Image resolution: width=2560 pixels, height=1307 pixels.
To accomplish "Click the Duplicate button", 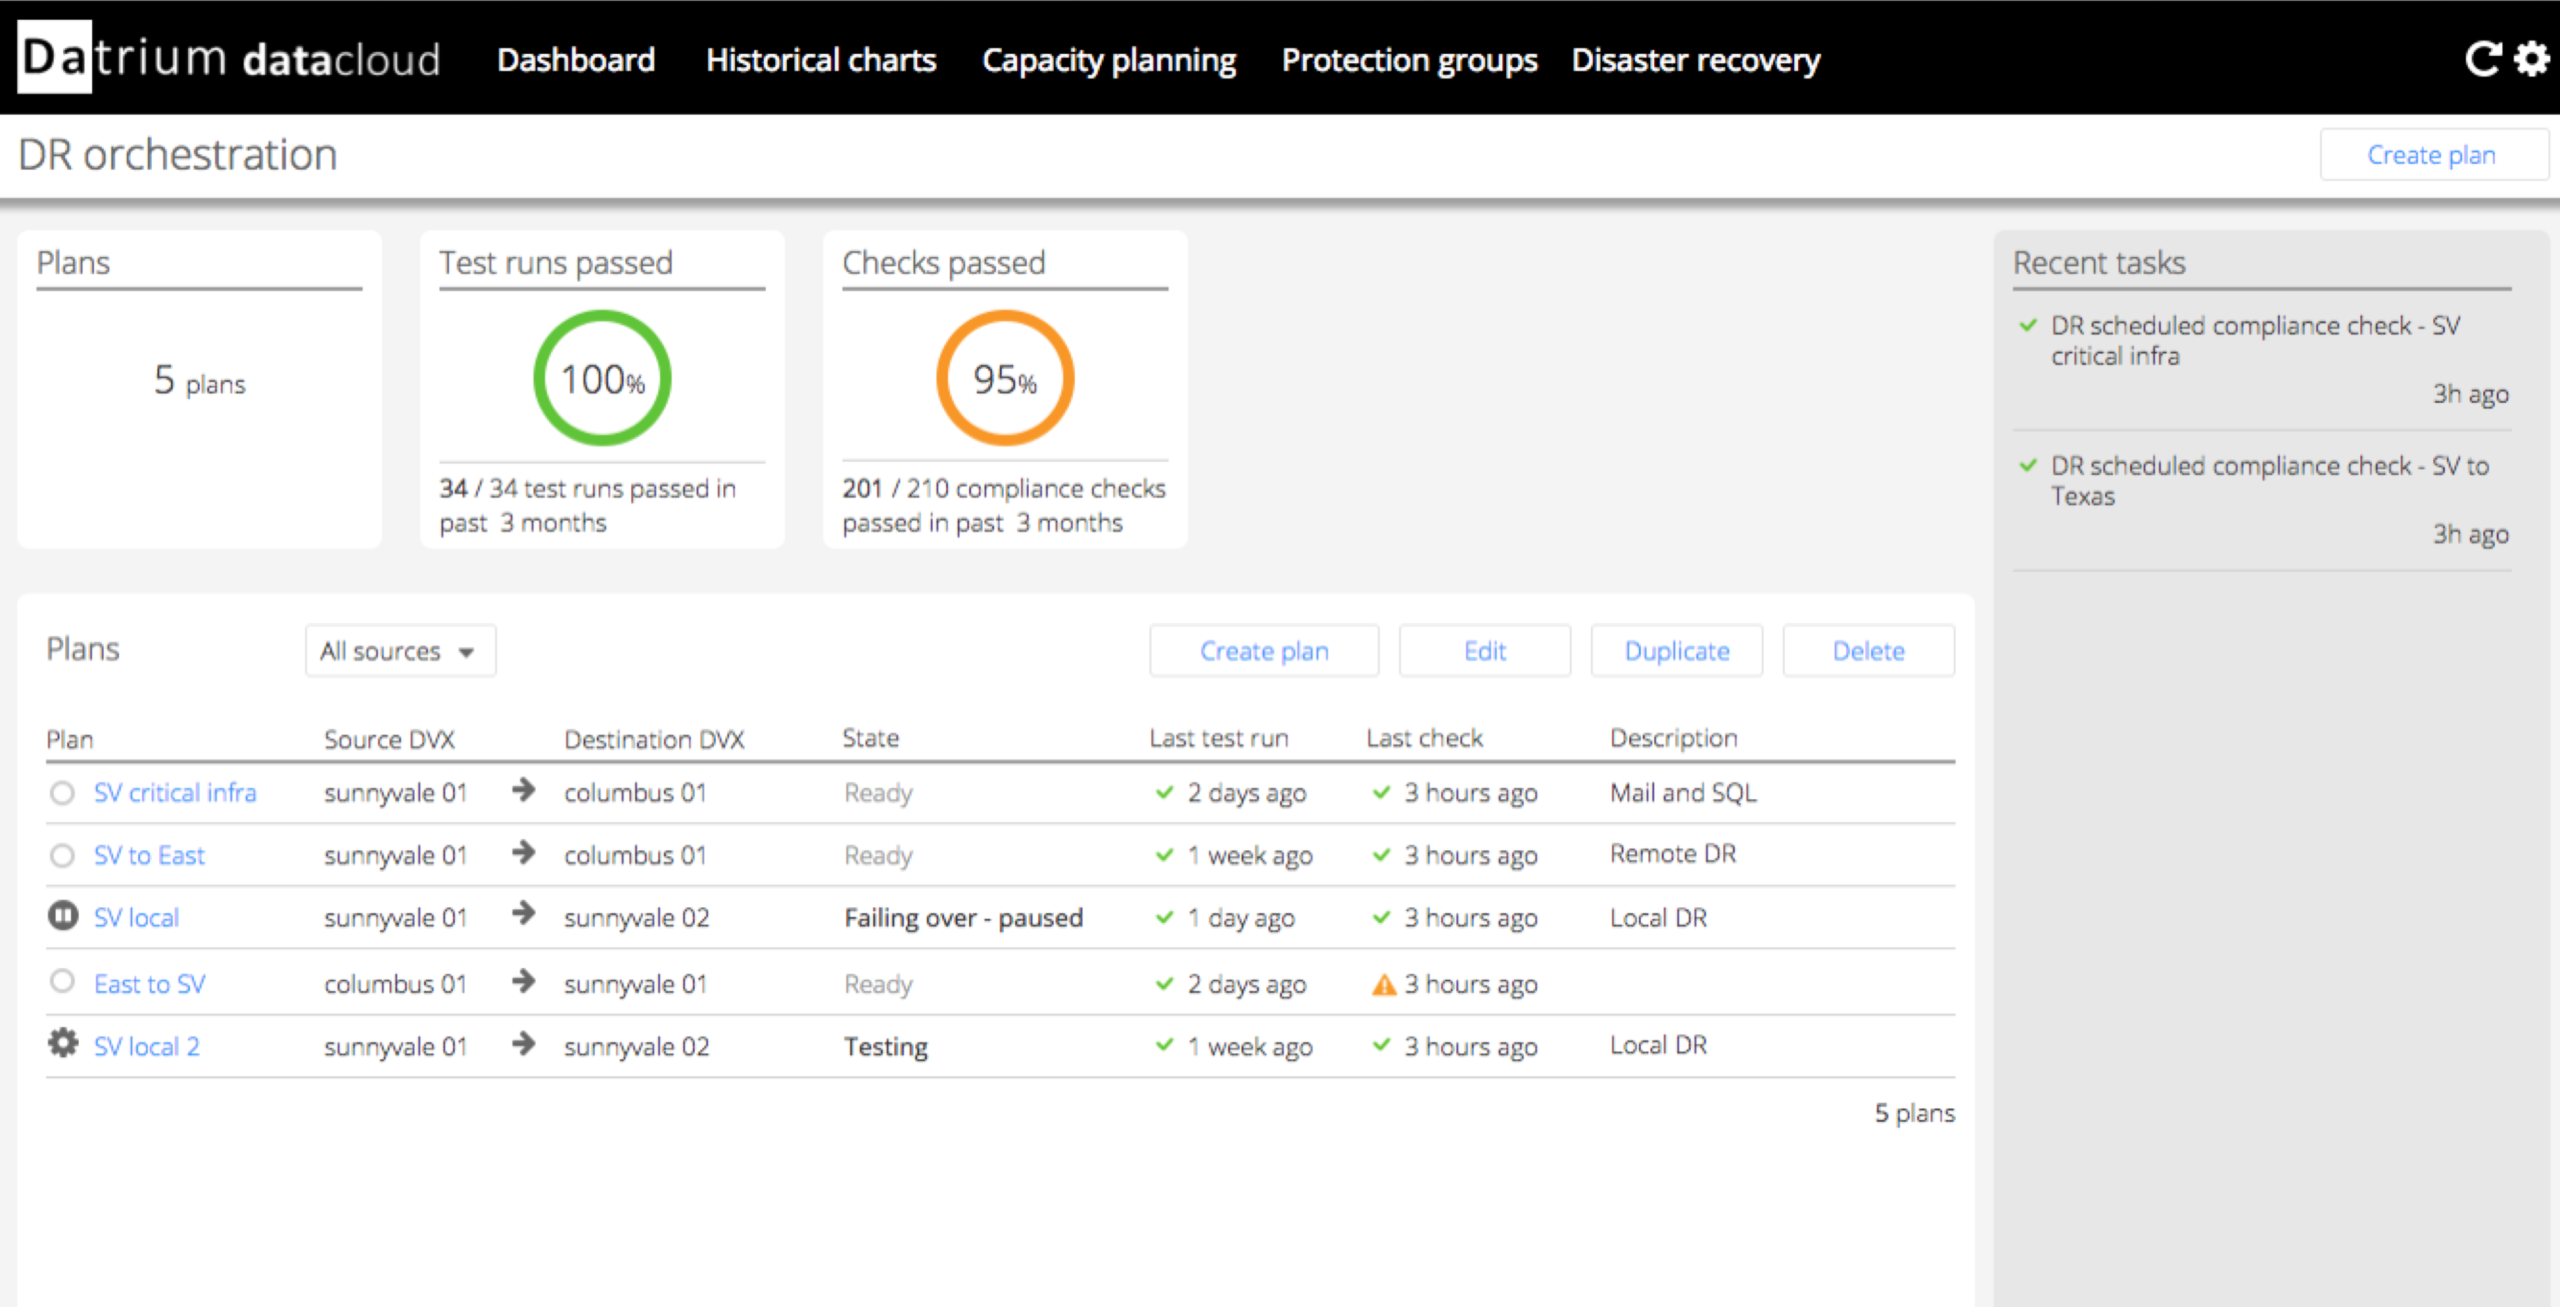I will (1677, 651).
